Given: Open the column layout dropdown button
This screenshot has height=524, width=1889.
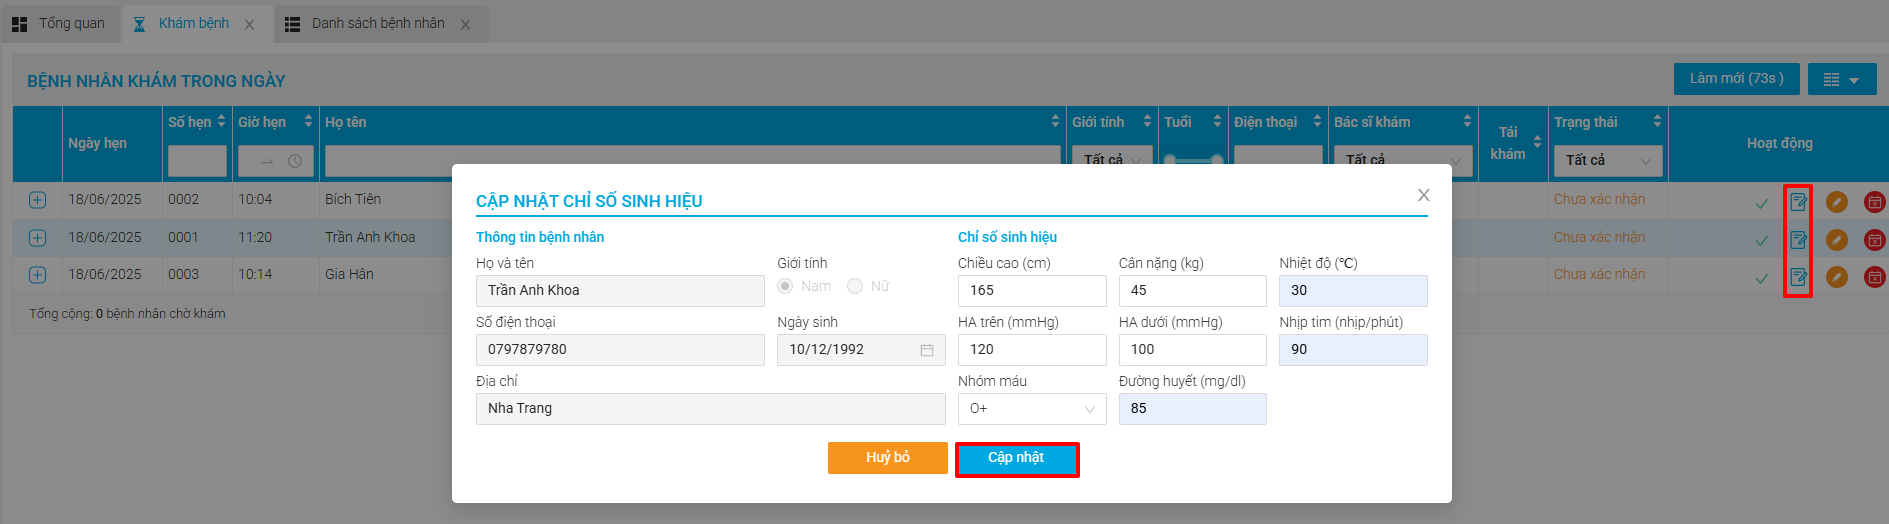Looking at the screenshot, I should coord(1842,79).
